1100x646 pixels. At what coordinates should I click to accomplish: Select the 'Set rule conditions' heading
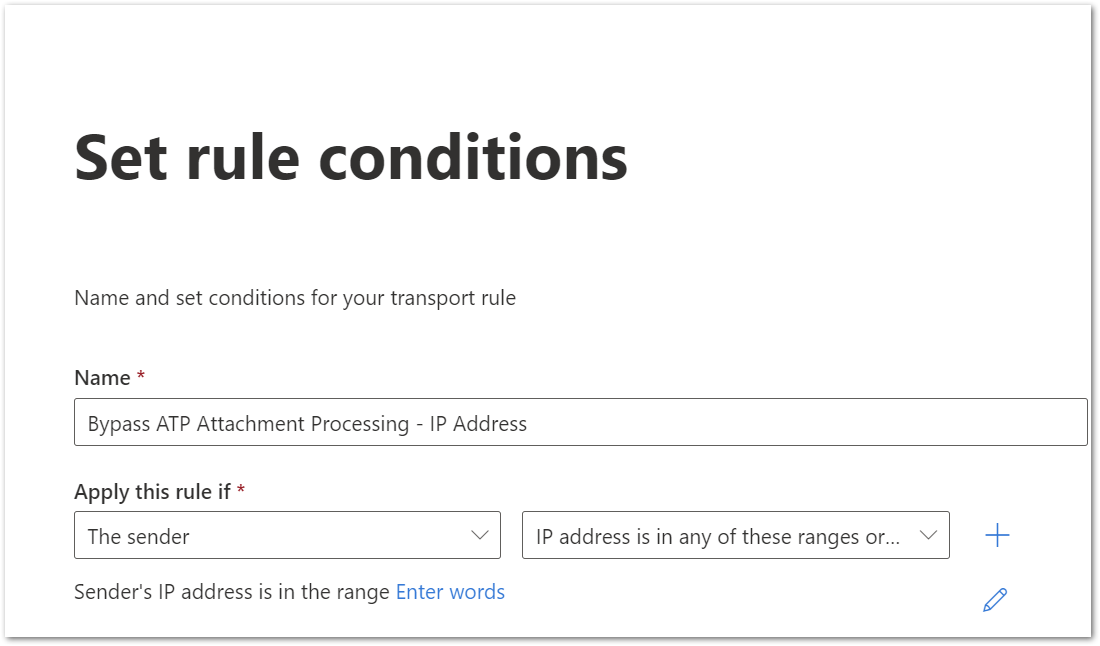click(351, 158)
